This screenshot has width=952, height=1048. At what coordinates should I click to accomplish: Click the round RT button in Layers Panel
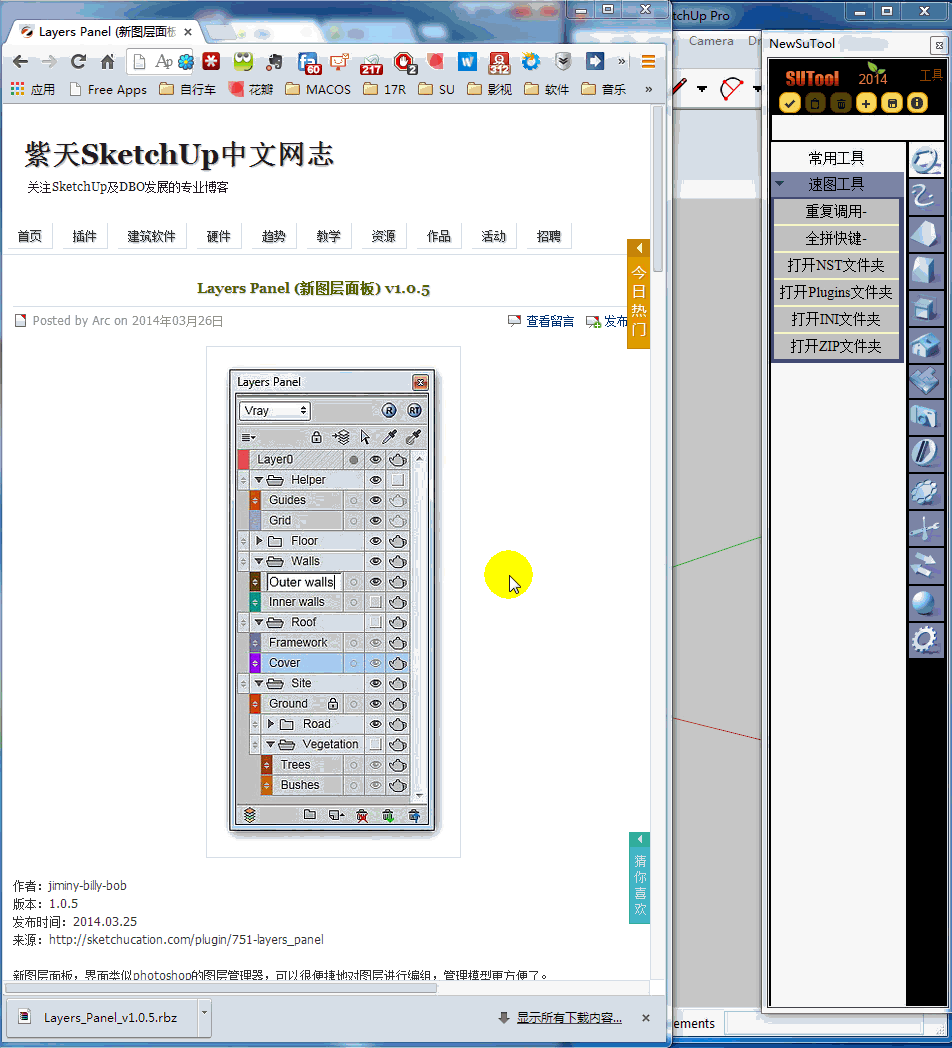click(414, 410)
